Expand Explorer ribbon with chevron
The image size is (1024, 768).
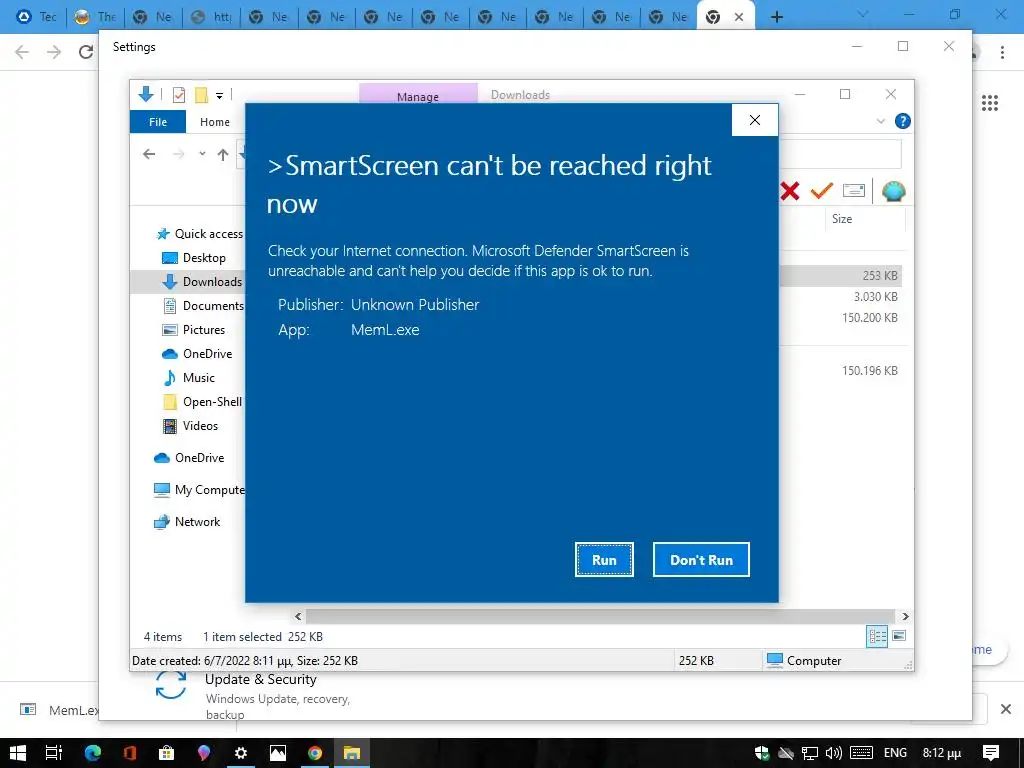pos(880,121)
